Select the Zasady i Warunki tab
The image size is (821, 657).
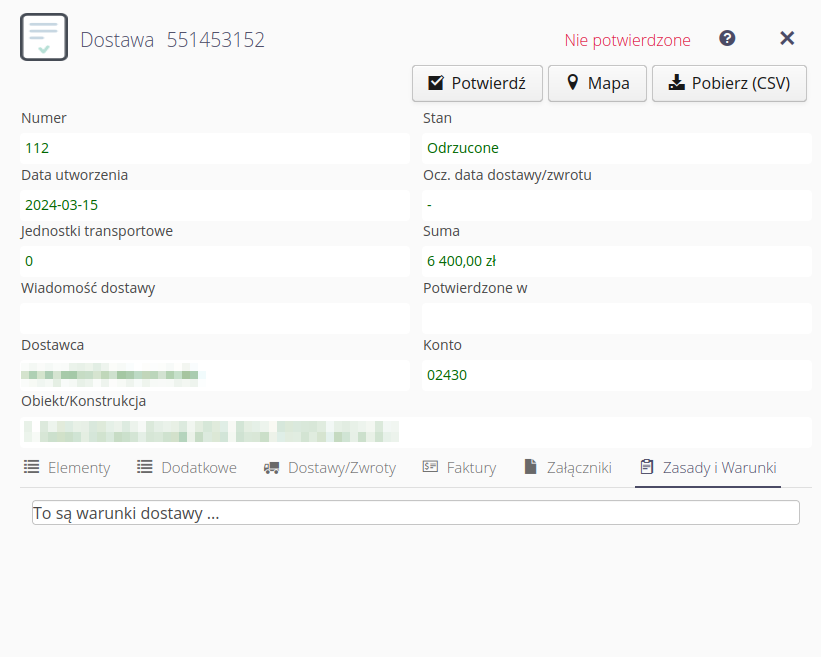point(708,467)
